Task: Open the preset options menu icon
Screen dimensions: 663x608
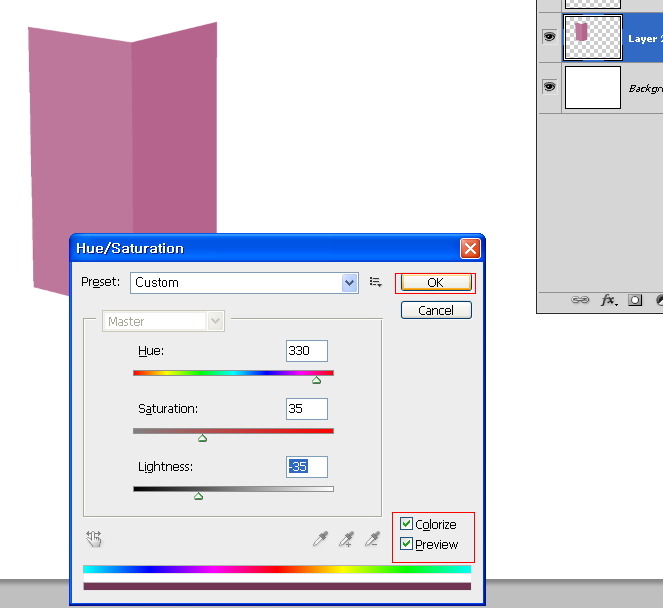Action: (x=375, y=282)
